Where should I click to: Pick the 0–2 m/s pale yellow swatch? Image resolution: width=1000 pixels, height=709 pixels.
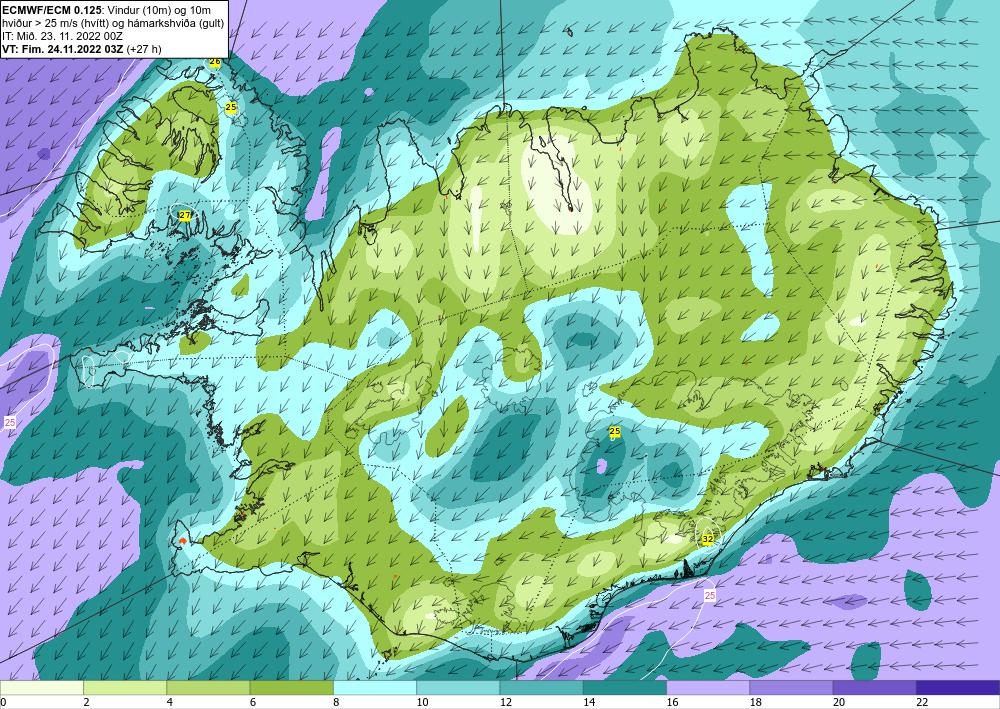pyautogui.click(x=42, y=688)
